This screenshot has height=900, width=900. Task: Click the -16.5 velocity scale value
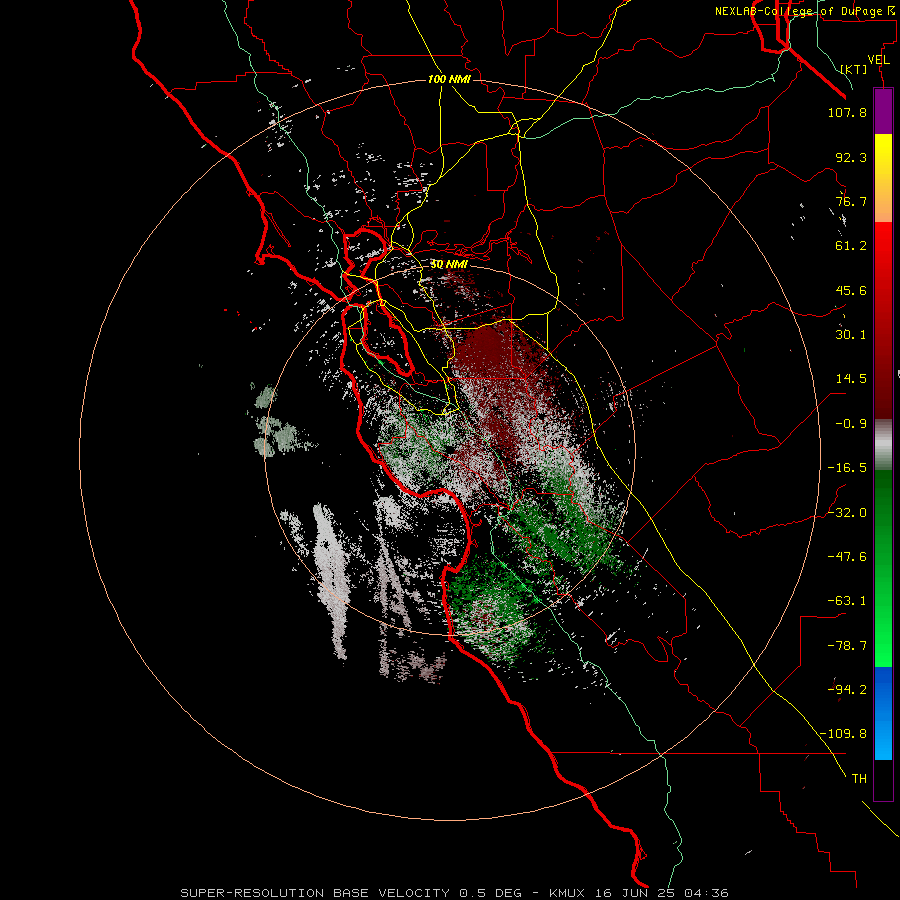point(847,468)
